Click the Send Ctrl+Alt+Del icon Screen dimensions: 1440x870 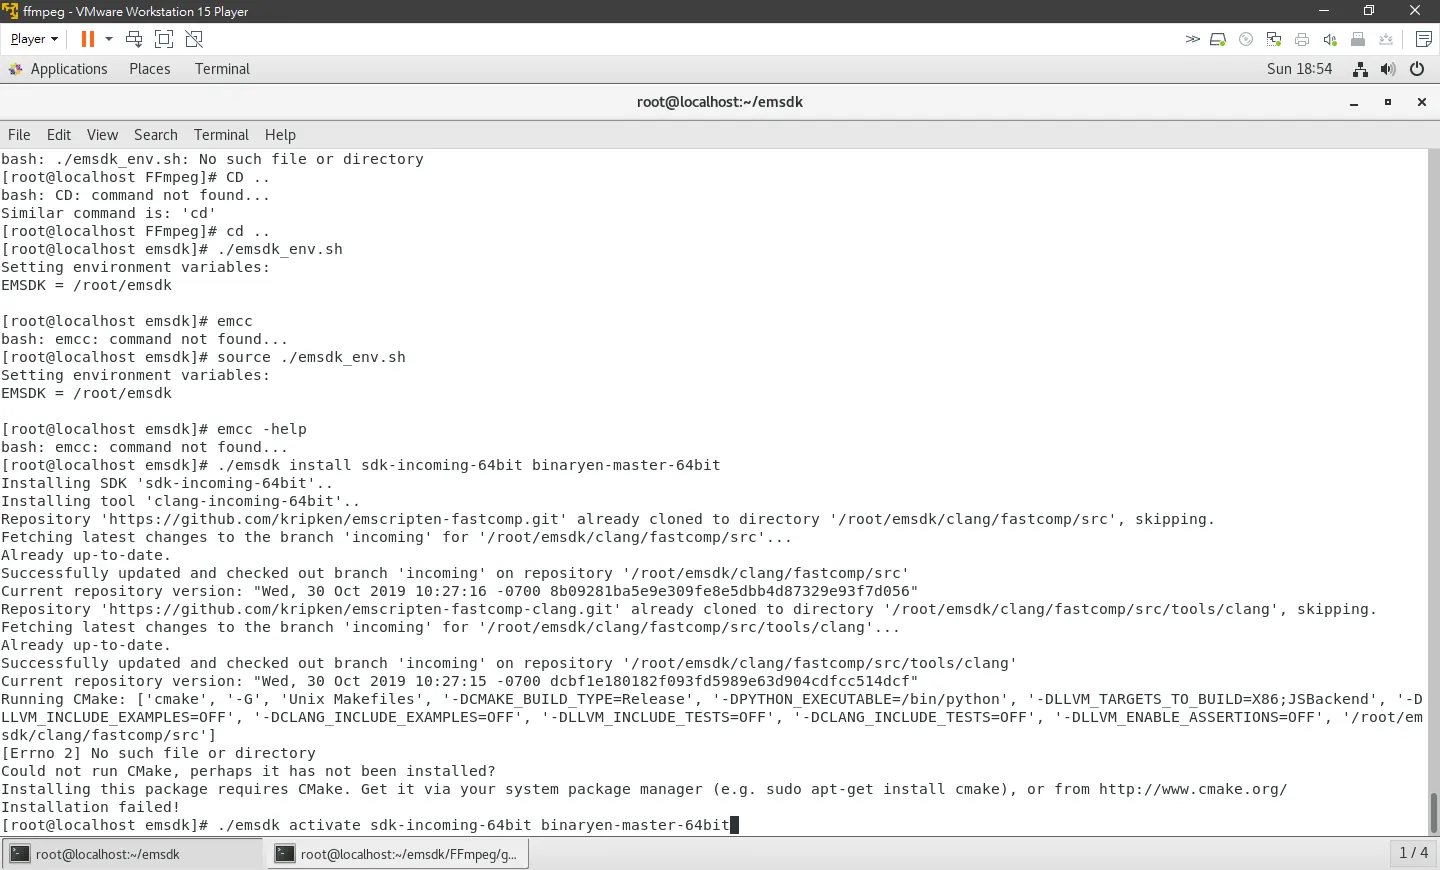pos(134,39)
